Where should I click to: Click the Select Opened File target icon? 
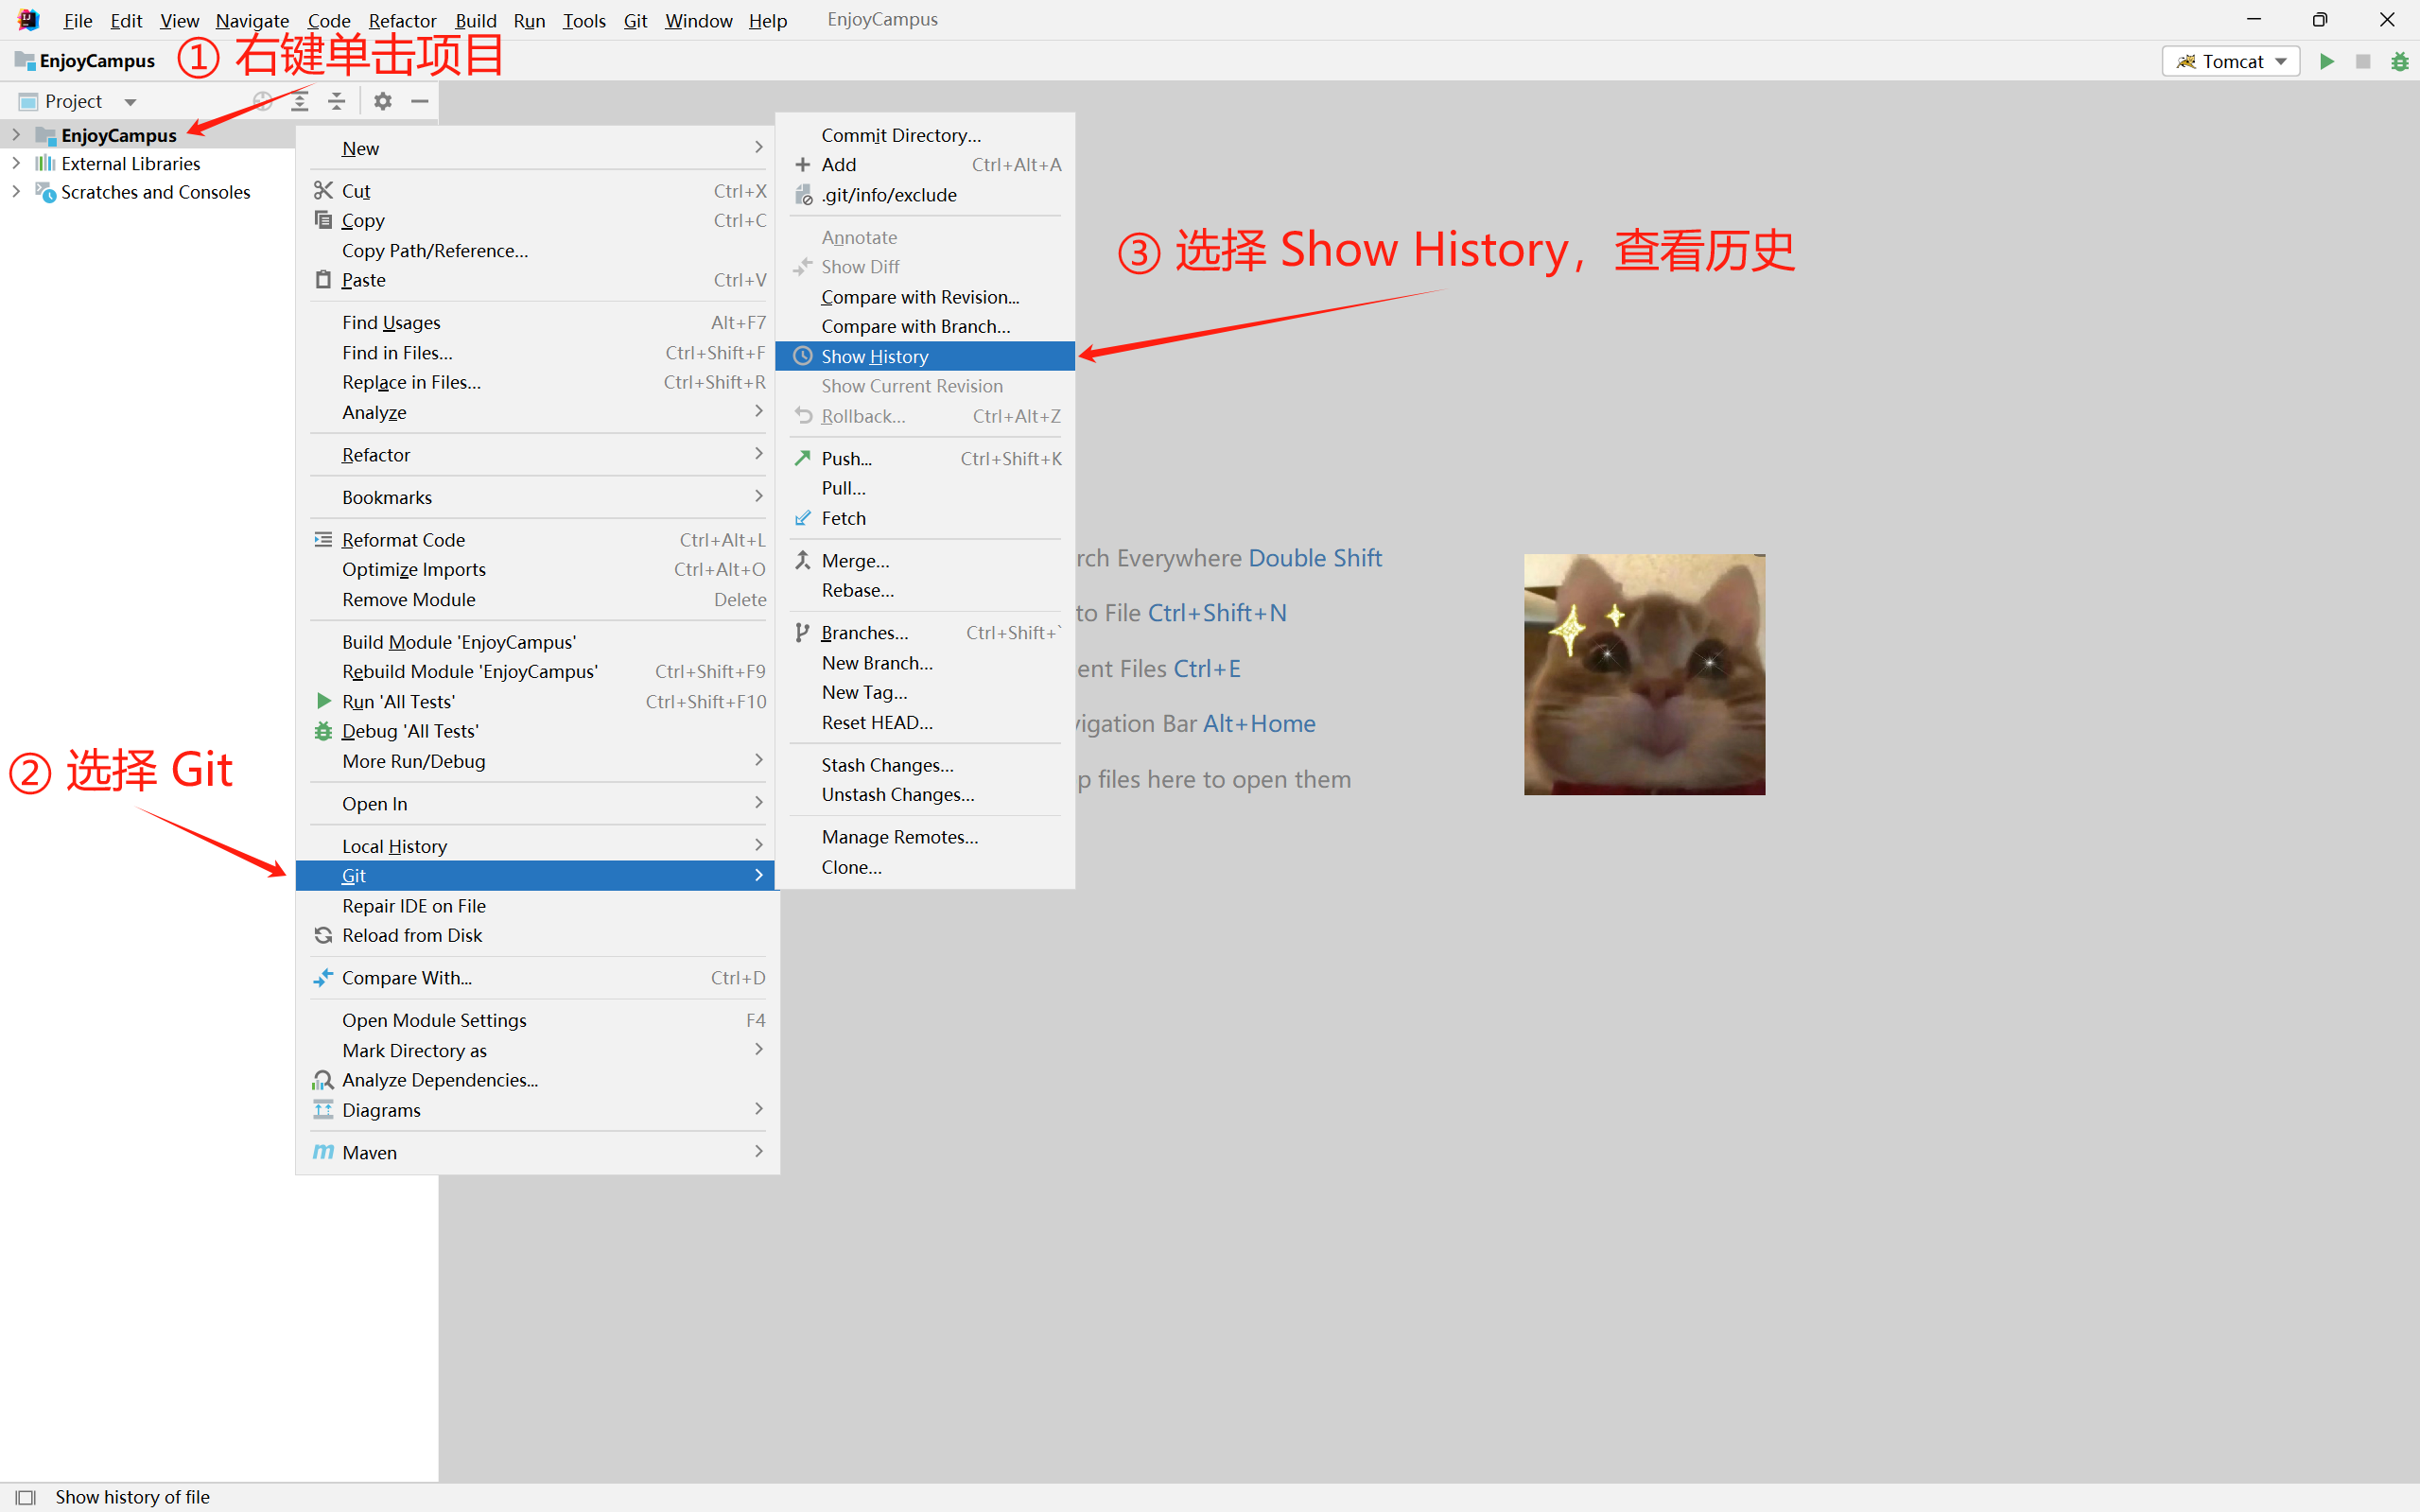pyautogui.click(x=263, y=101)
